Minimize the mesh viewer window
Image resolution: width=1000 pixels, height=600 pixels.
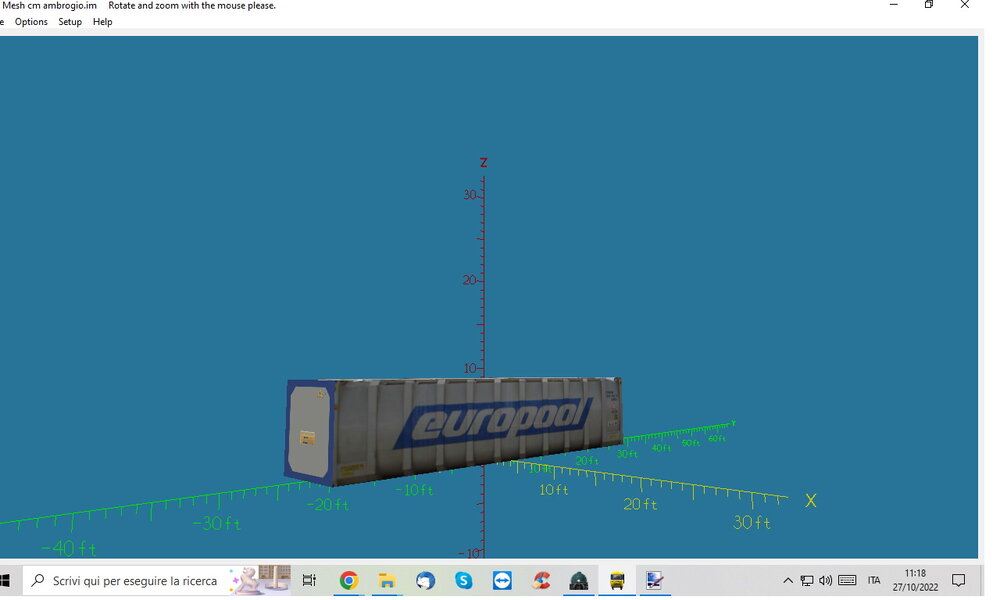(x=893, y=5)
